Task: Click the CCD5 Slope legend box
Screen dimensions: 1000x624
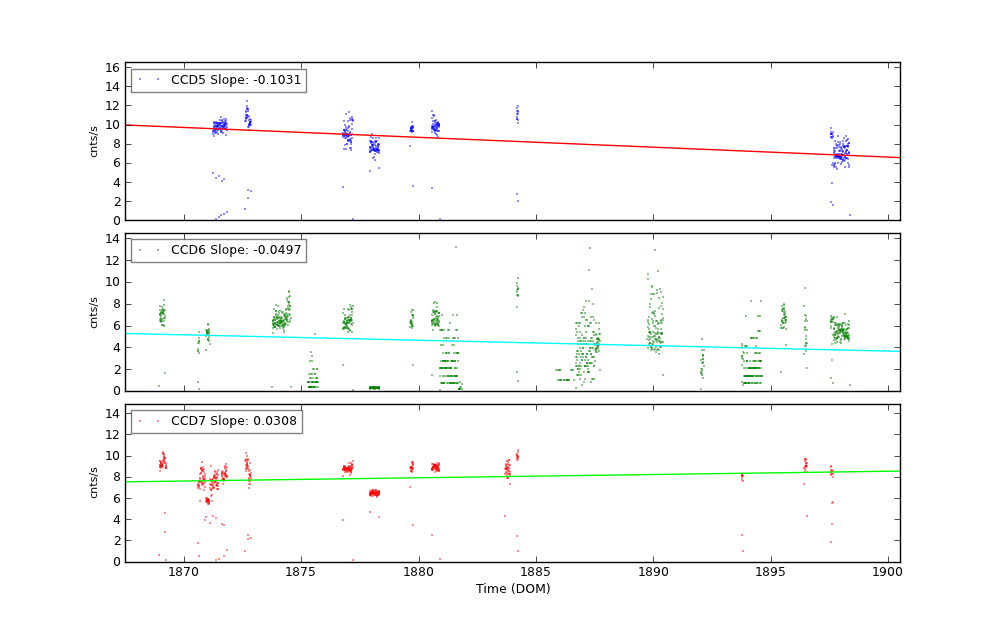Action: click(x=218, y=80)
